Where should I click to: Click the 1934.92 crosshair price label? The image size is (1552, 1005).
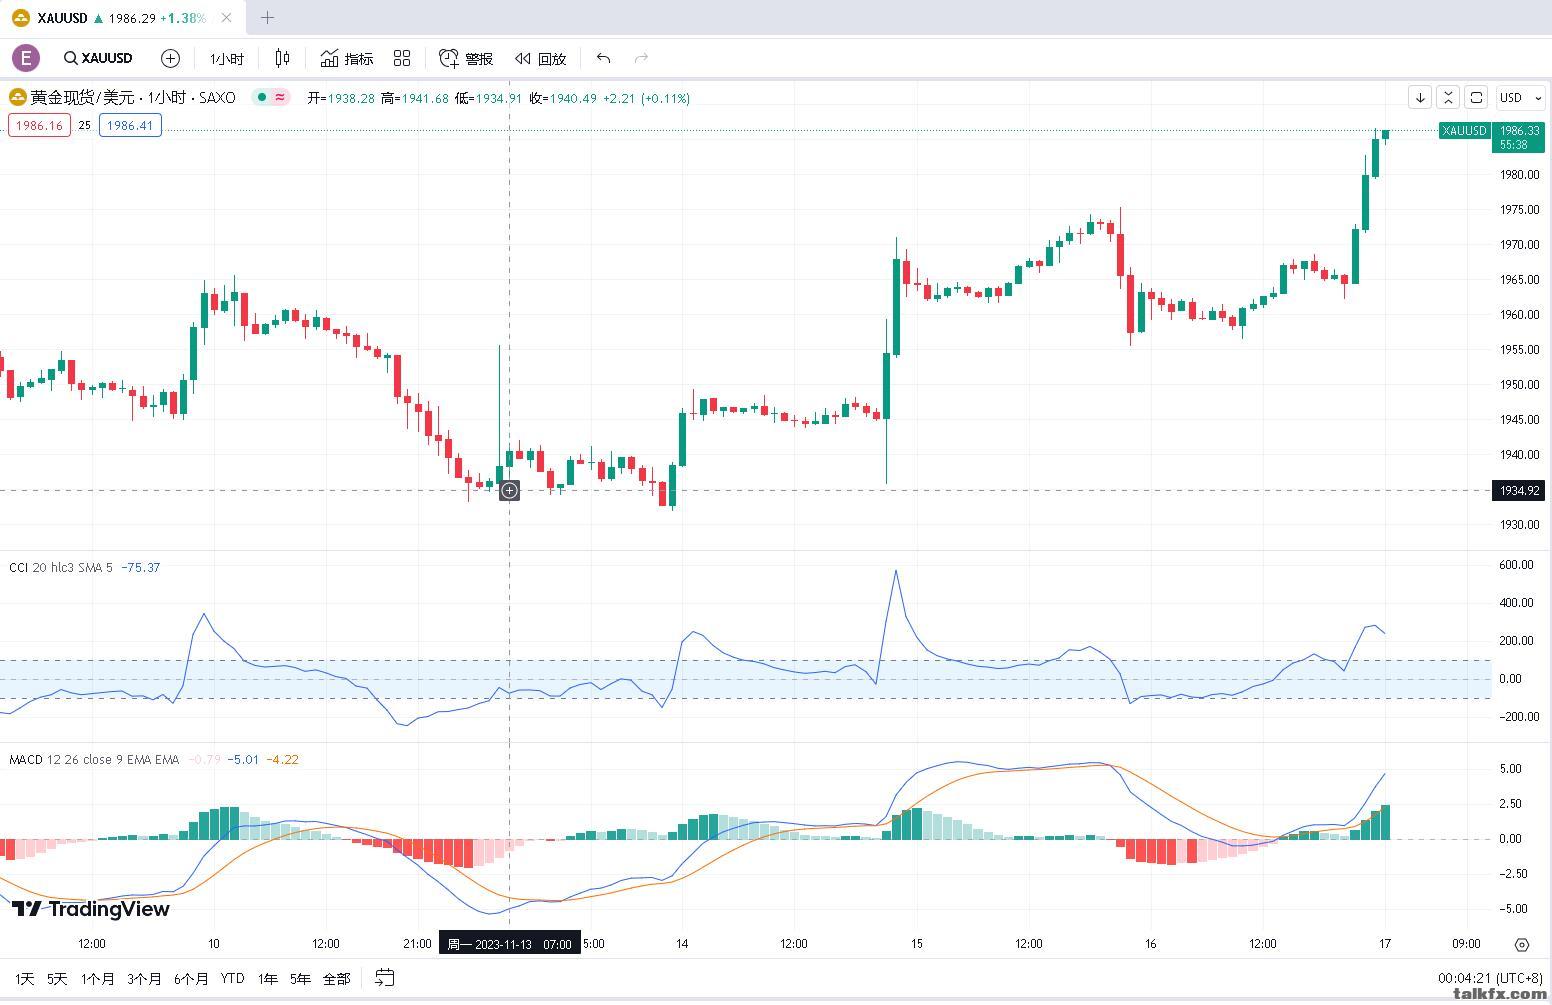tap(1519, 490)
